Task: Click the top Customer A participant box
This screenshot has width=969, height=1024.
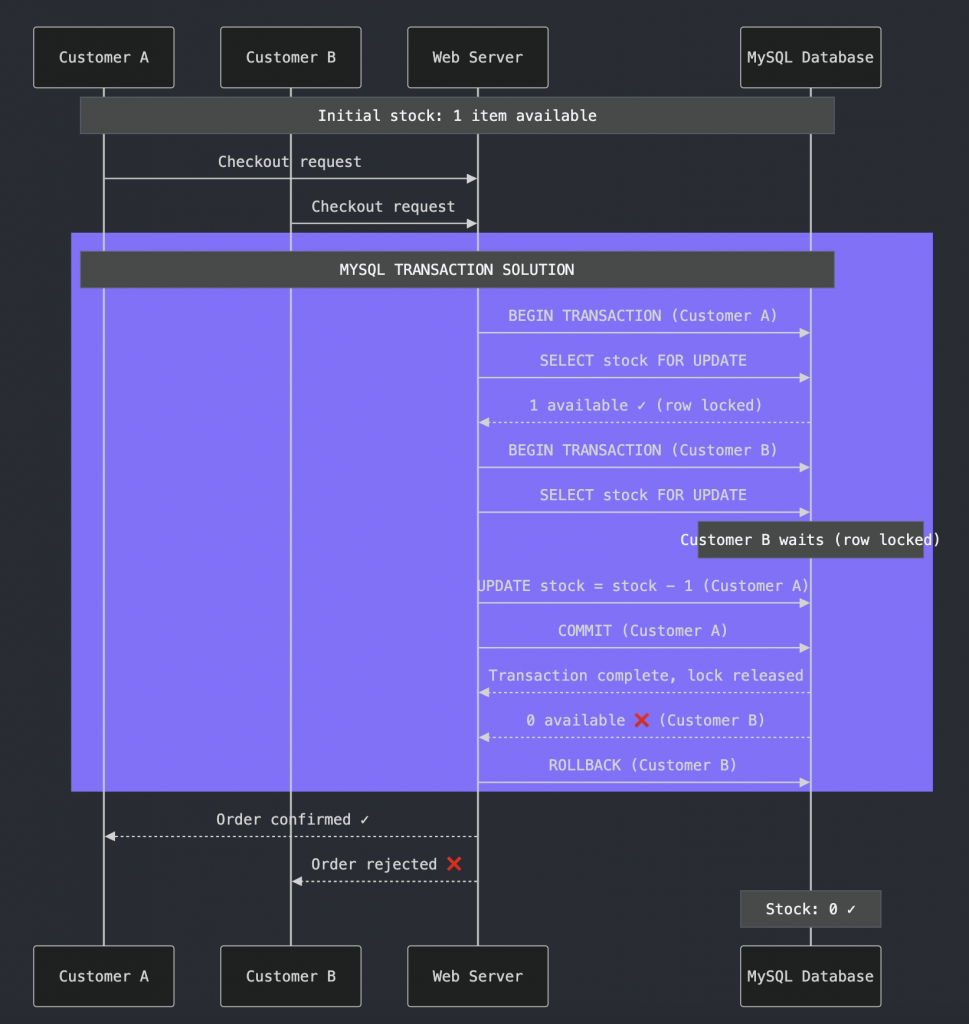Action: [104, 57]
